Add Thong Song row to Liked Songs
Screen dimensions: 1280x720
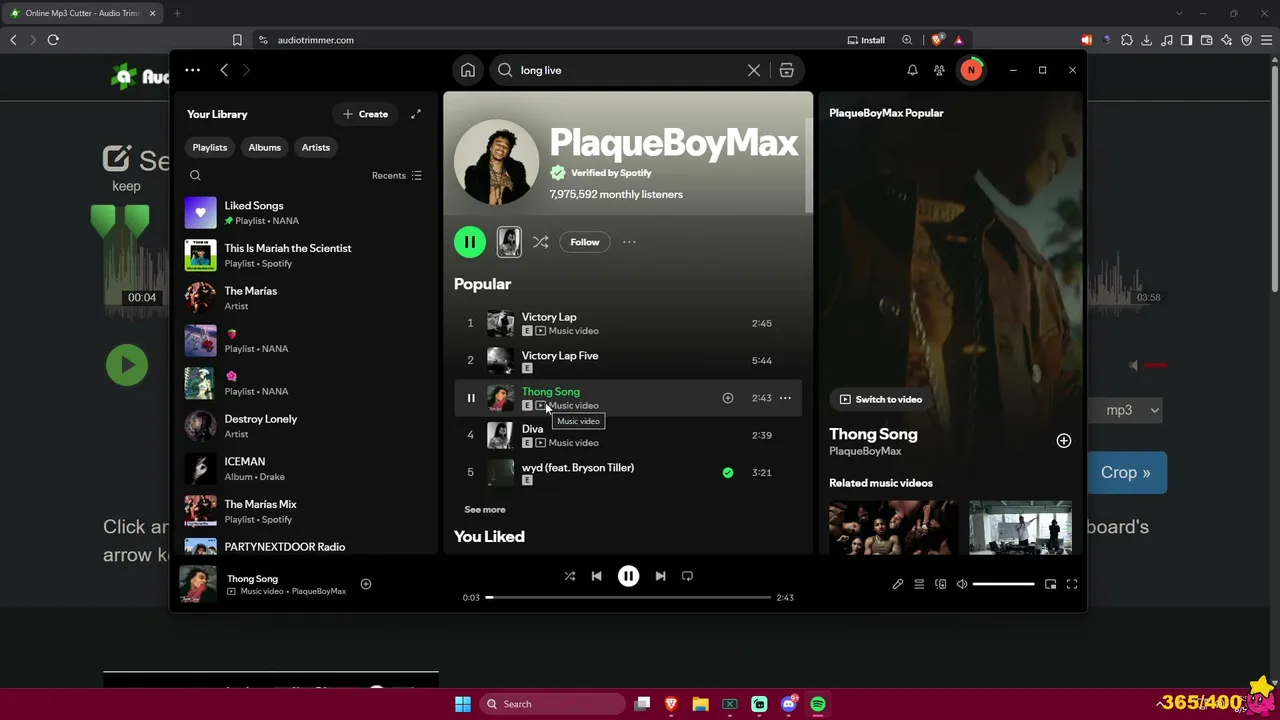coord(728,398)
